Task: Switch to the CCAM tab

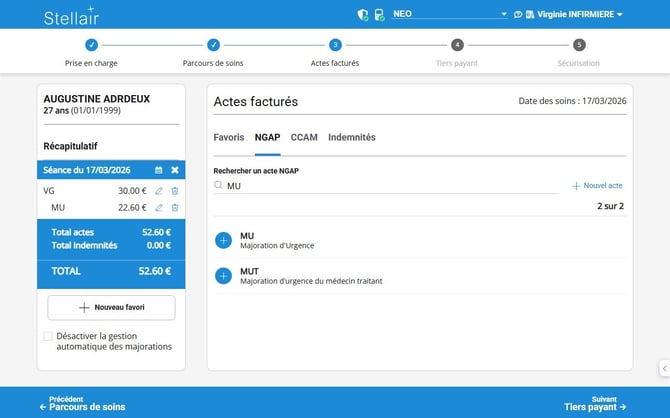Action: (x=303, y=137)
